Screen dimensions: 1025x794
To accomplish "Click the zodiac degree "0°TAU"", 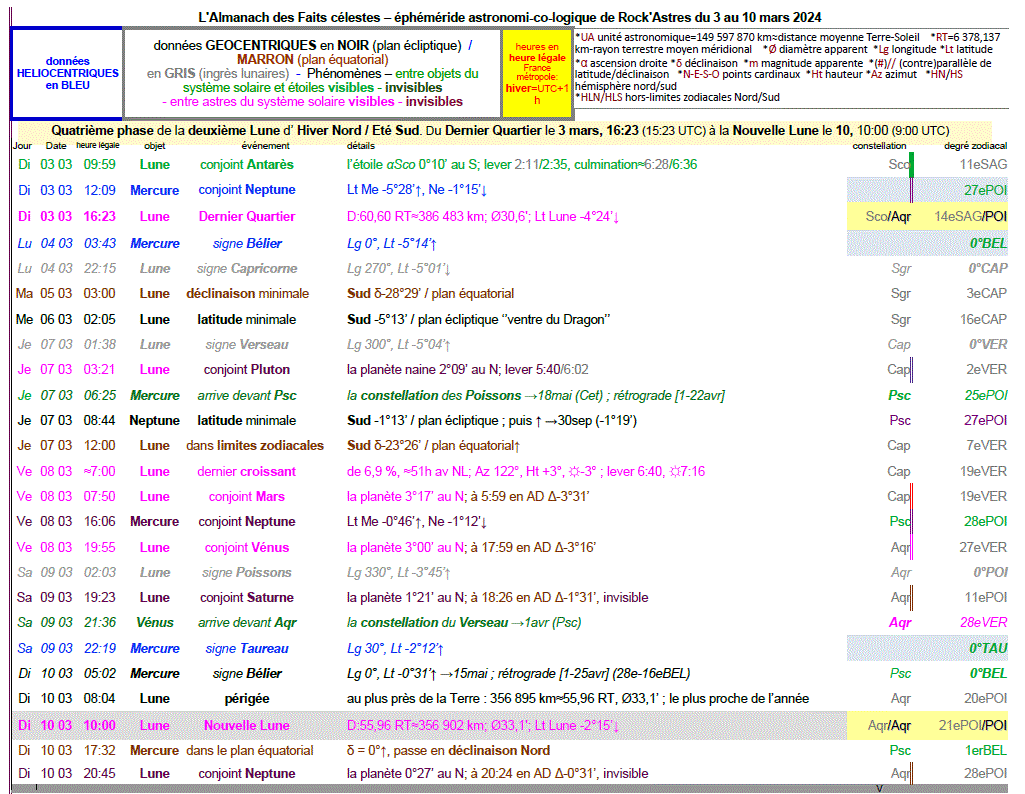I will point(988,649).
